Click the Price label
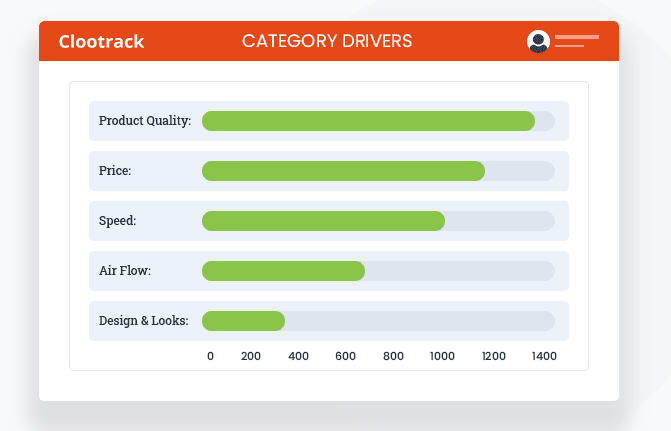The width and height of the screenshot is (671, 431). (x=115, y=171)
